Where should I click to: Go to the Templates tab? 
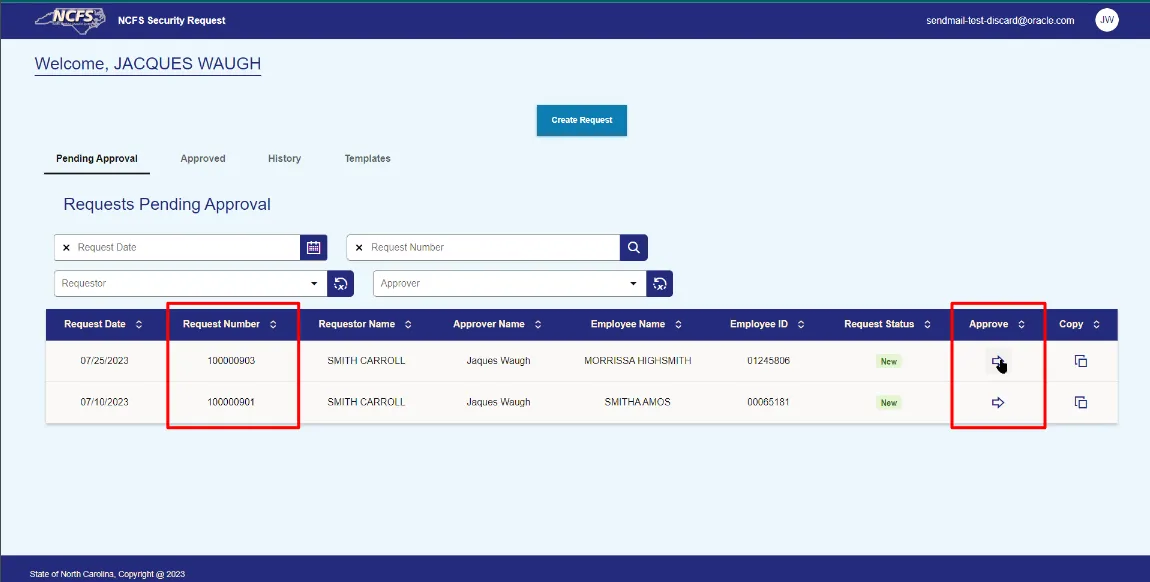(367, 158)
